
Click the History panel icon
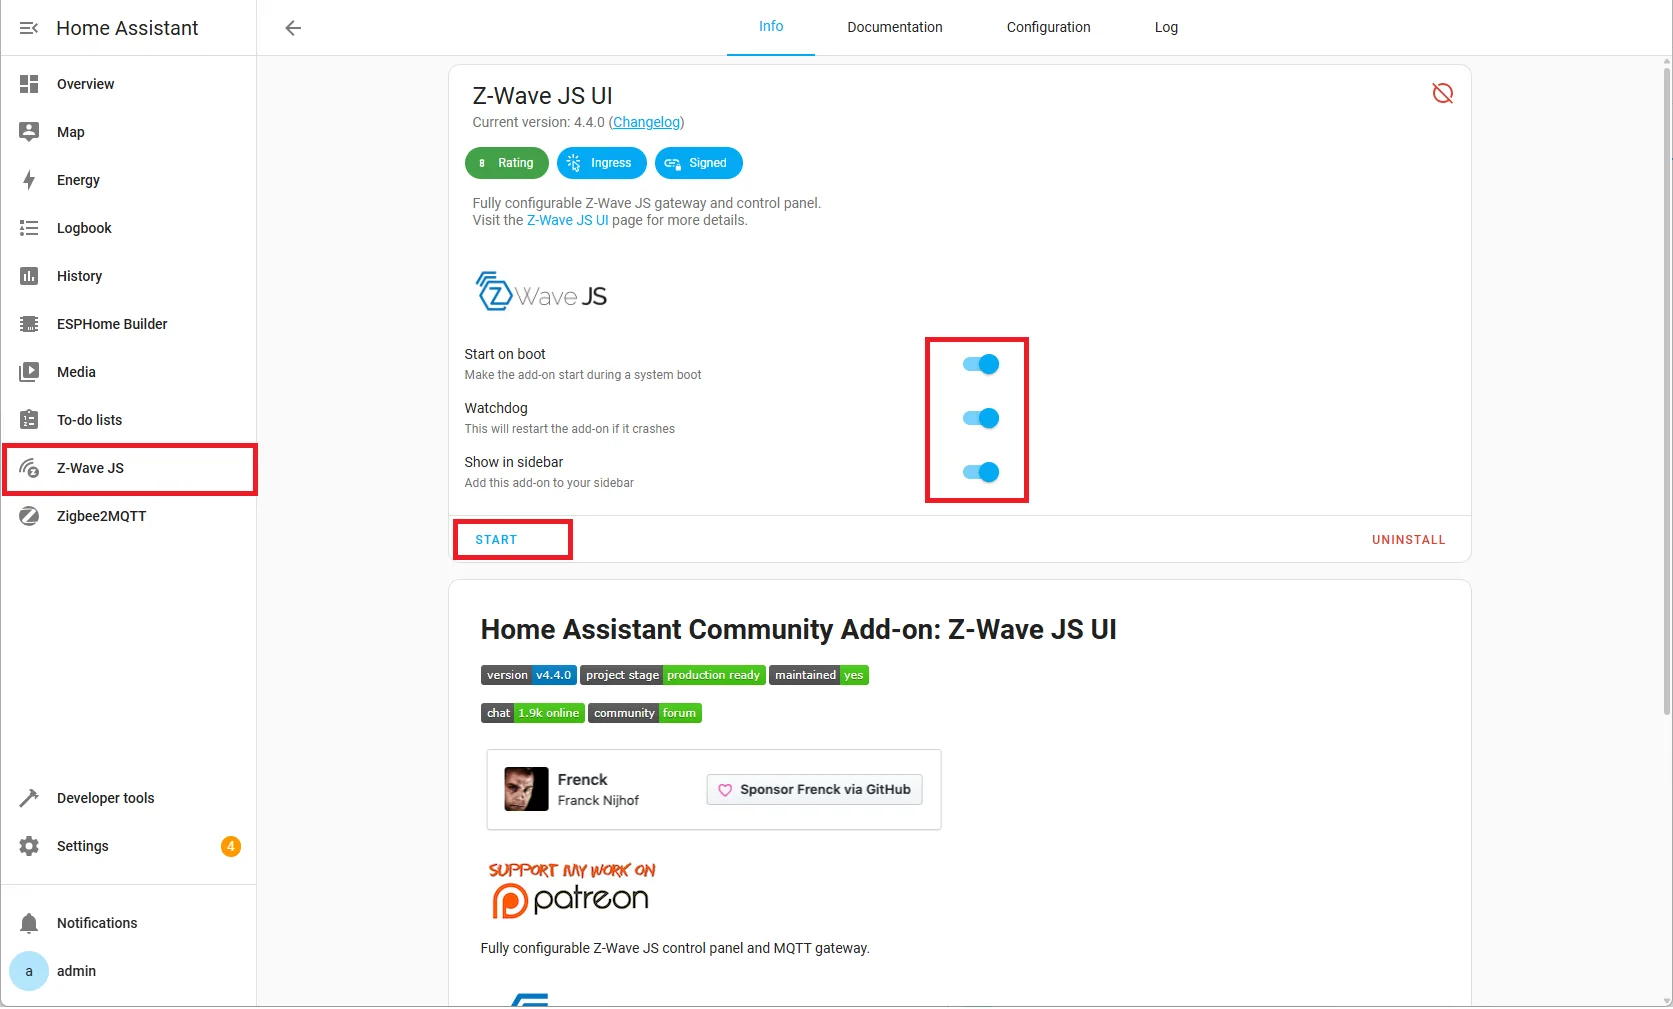[30, 276]
